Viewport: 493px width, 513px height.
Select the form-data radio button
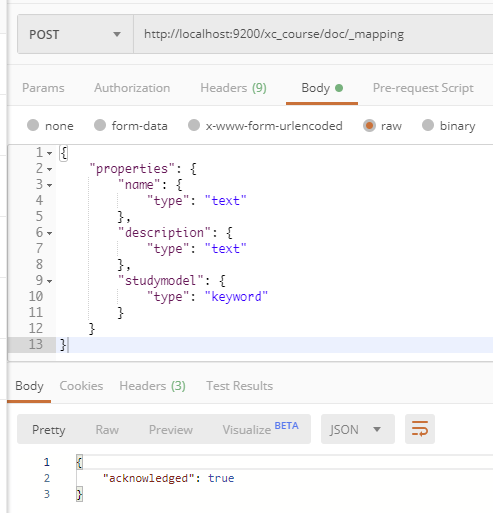[100, 126]
